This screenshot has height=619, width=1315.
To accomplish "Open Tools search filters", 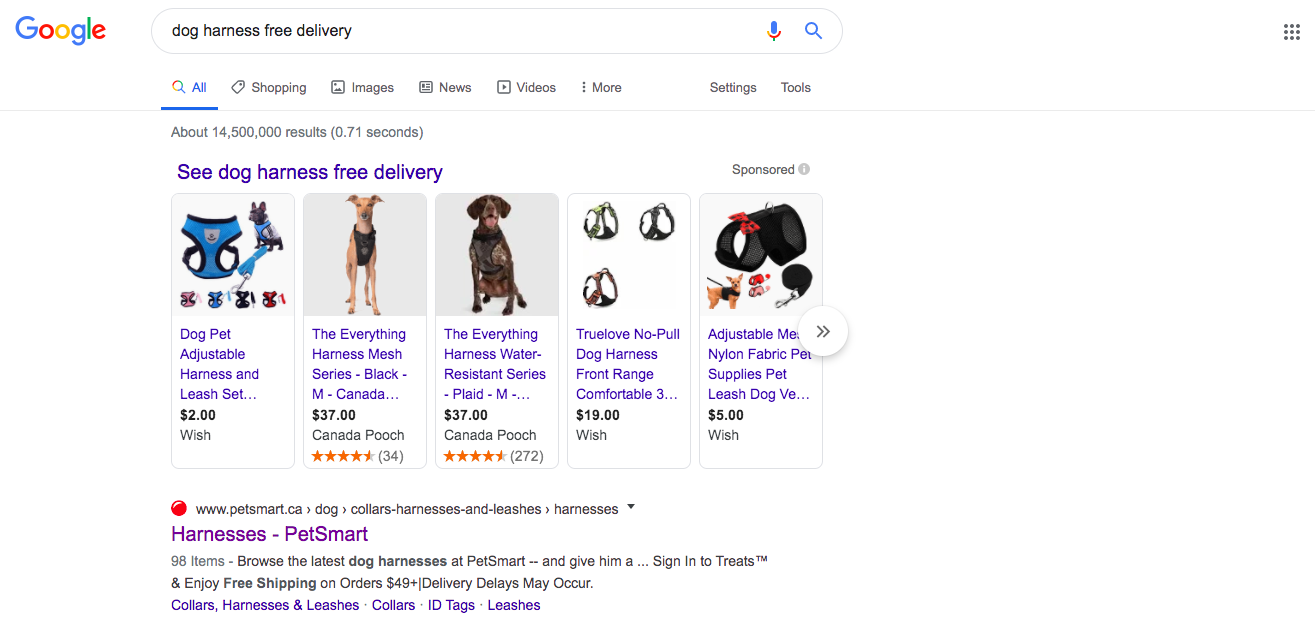I will point(795,88).
